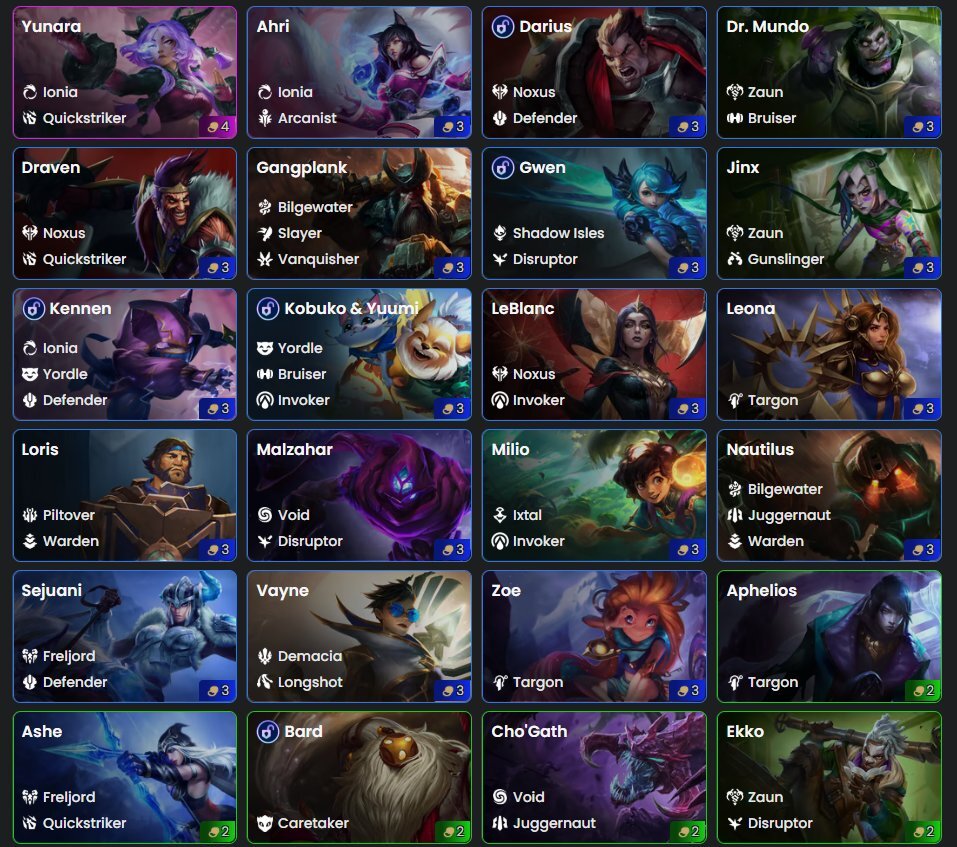Click Gangplank's Vanquisher trait label
This screenshot has height=847, width=957.
point(319,259)
